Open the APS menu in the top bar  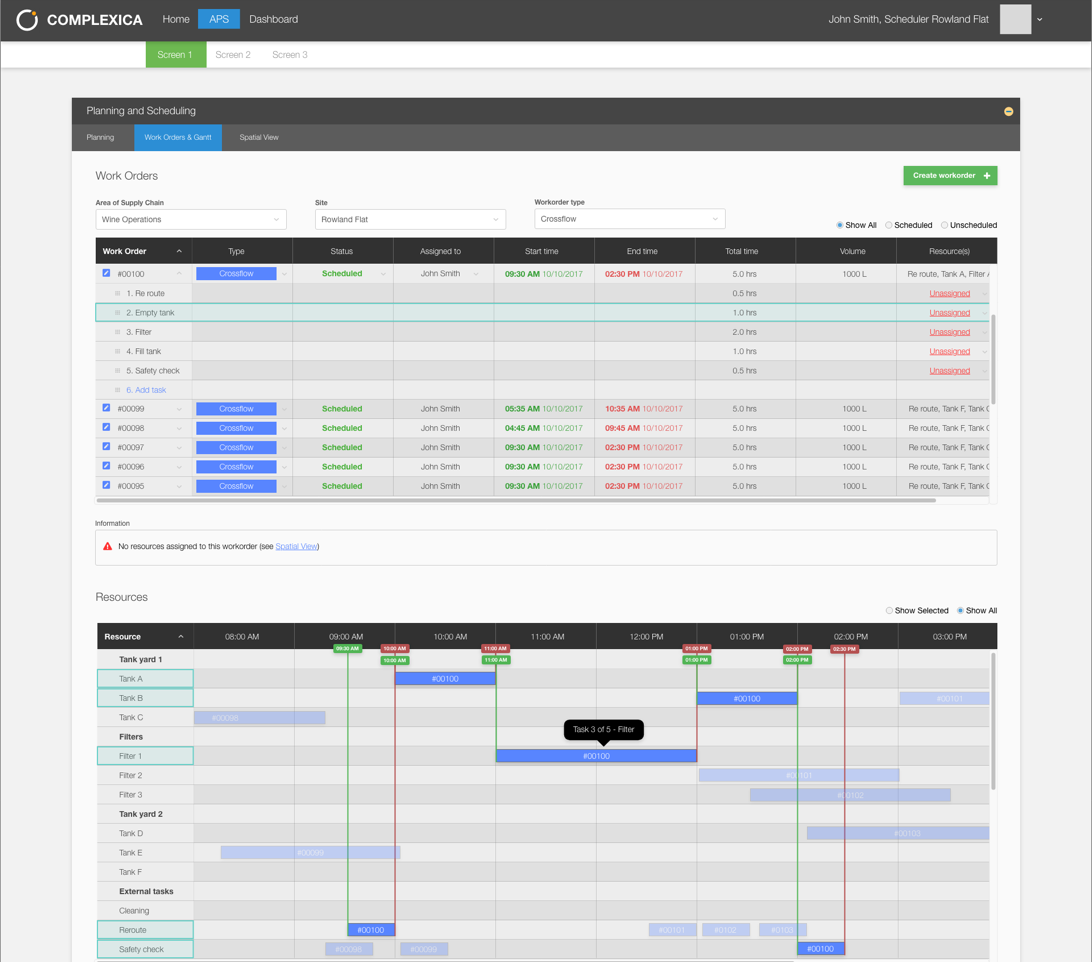click(218, 19)
